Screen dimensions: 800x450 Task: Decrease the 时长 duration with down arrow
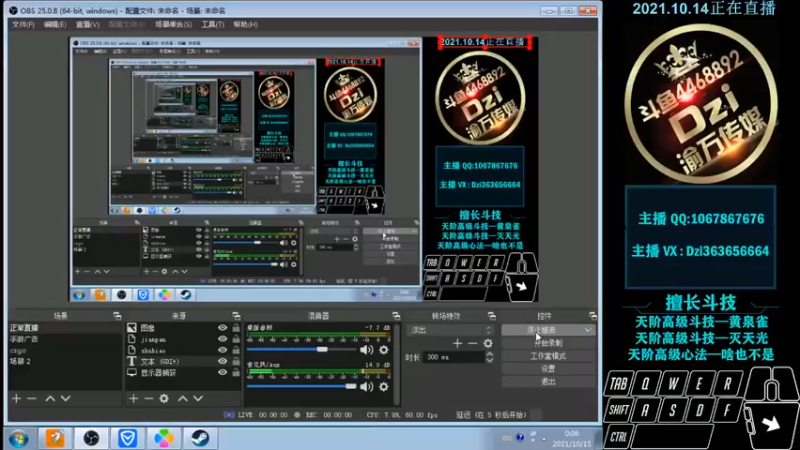pos(489,360)
